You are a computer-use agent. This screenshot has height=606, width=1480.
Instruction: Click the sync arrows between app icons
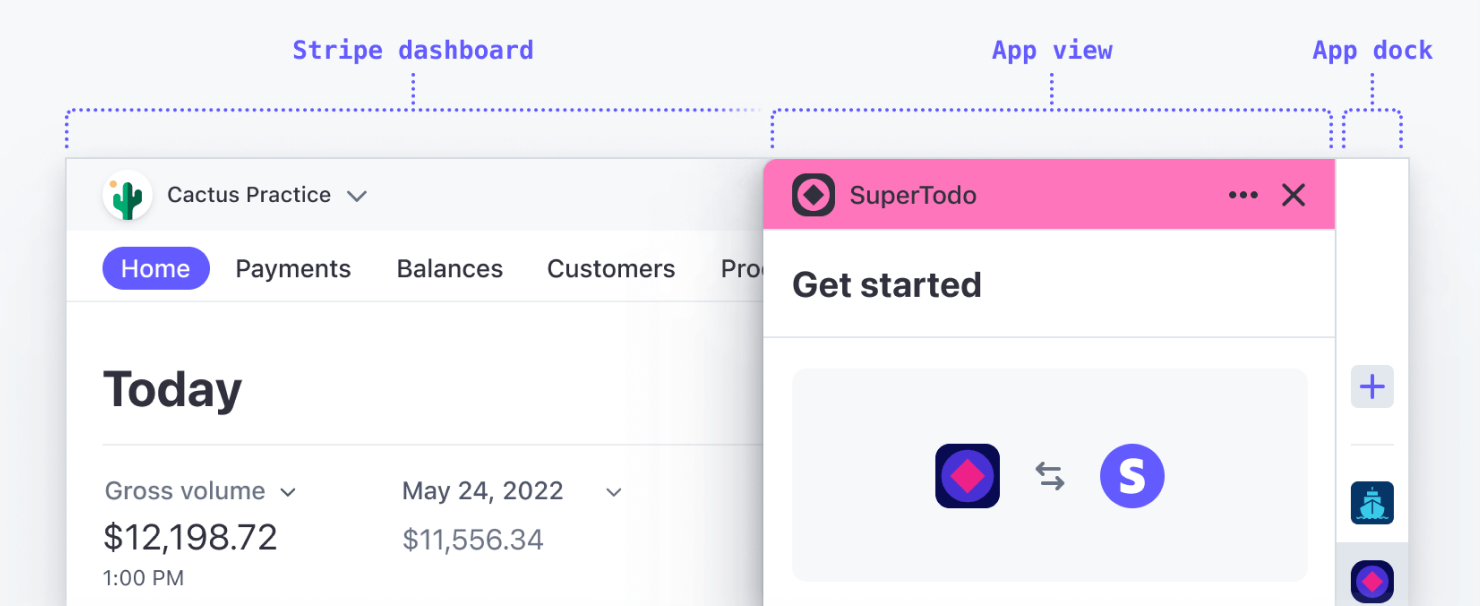click(x=1050, y=476)
